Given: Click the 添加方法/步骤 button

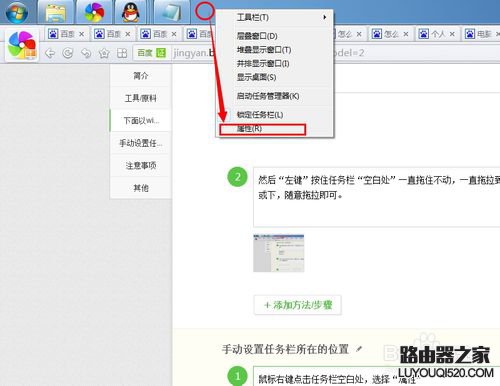Looking at the screenshot, I should tap(298, 305).
